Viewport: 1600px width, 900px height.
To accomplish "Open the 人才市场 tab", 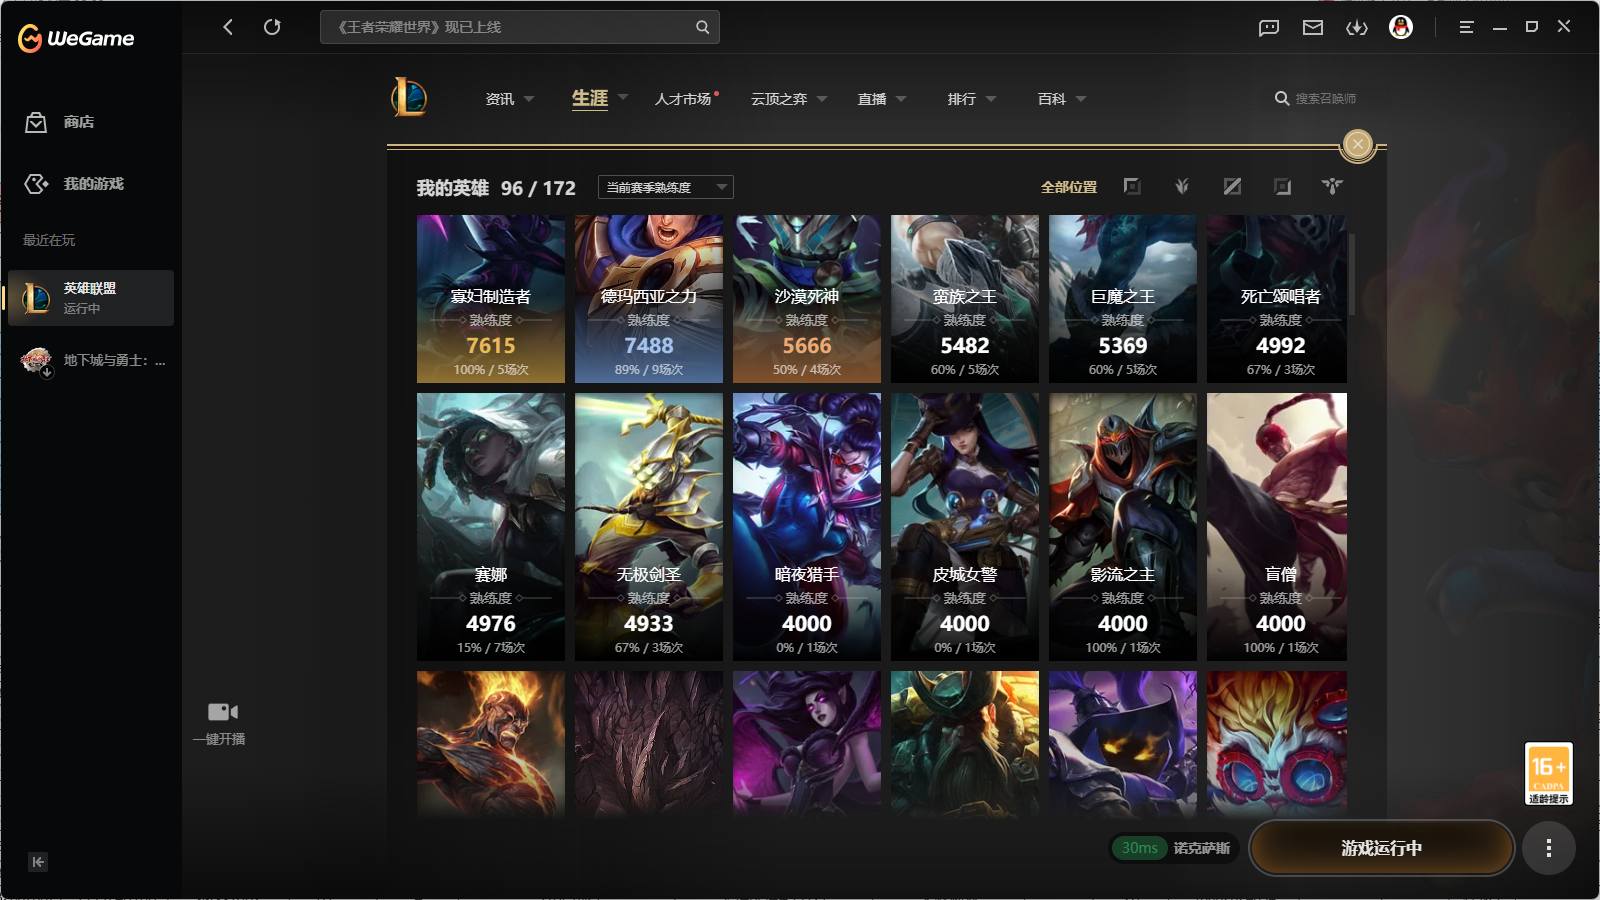I will (683, 99).
